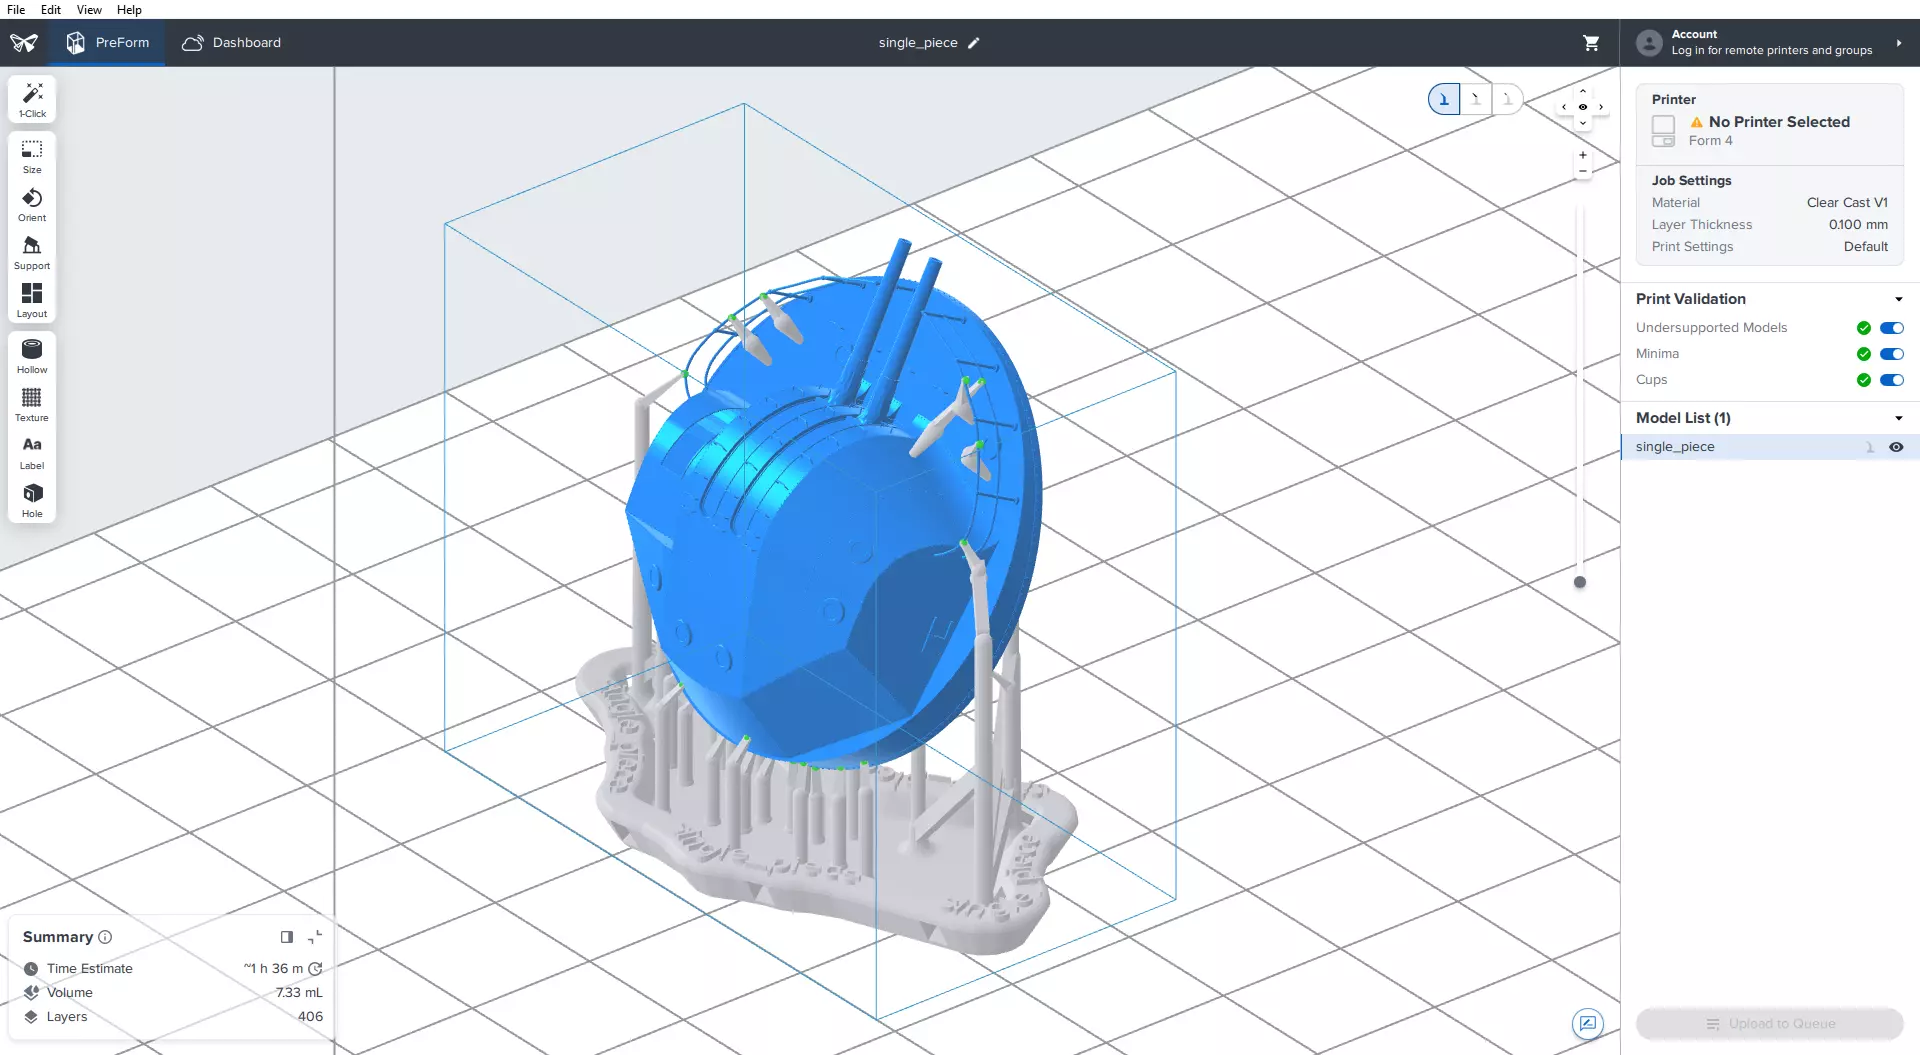Image resolution: width=1920 pixels, height=1055 pixels.
Task: Rotate the view upward with the up arrow
Action: point(1583,91)
